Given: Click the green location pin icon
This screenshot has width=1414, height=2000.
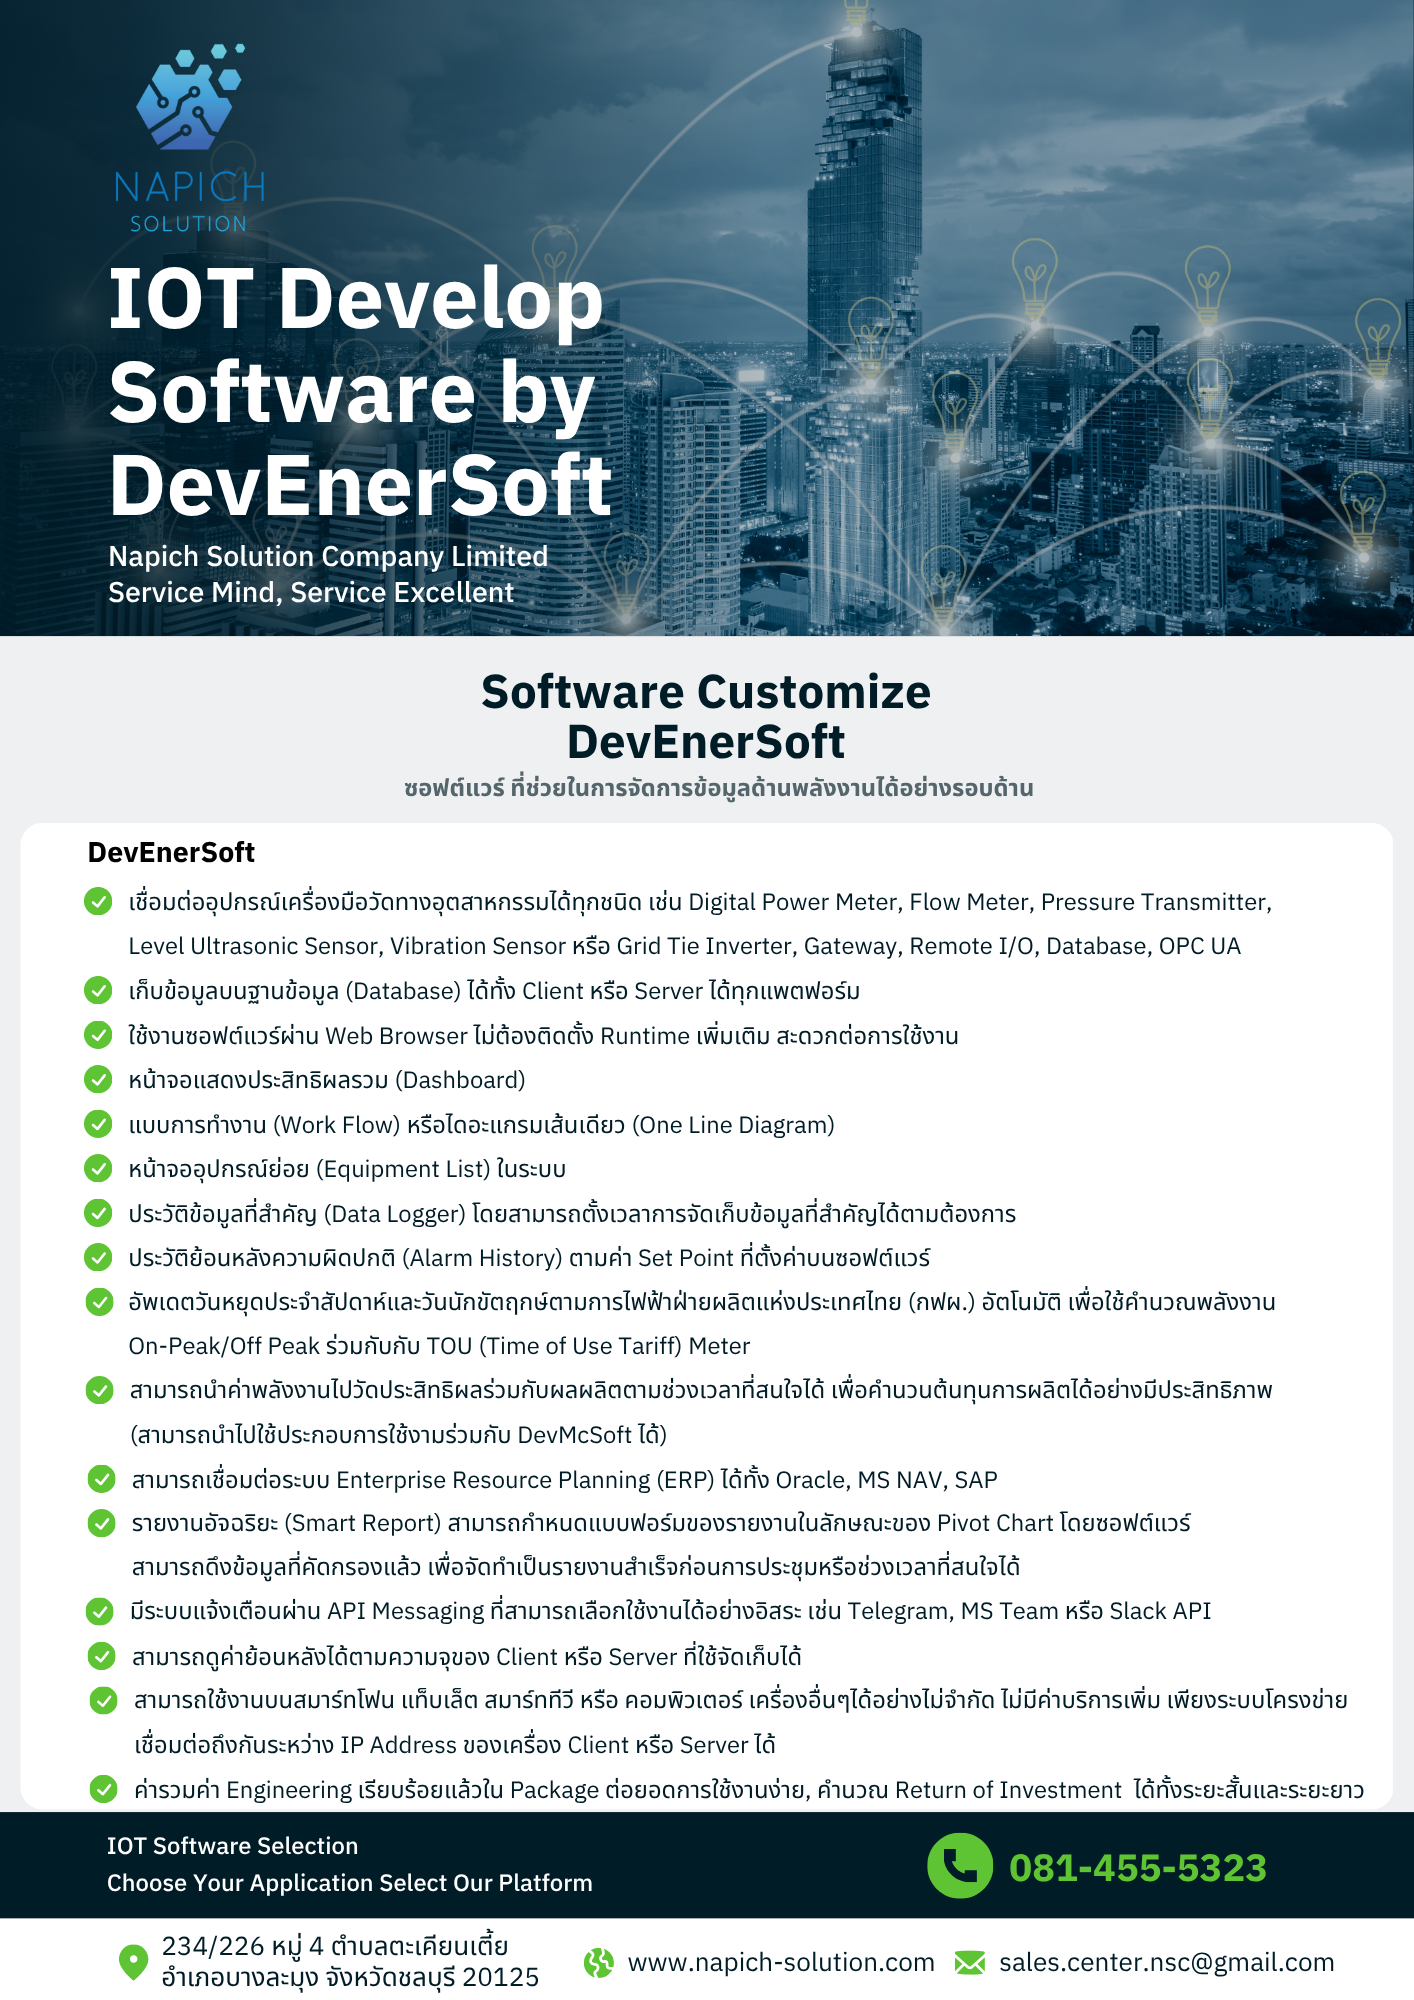Looking at the screenshot, I should 133,1962.
